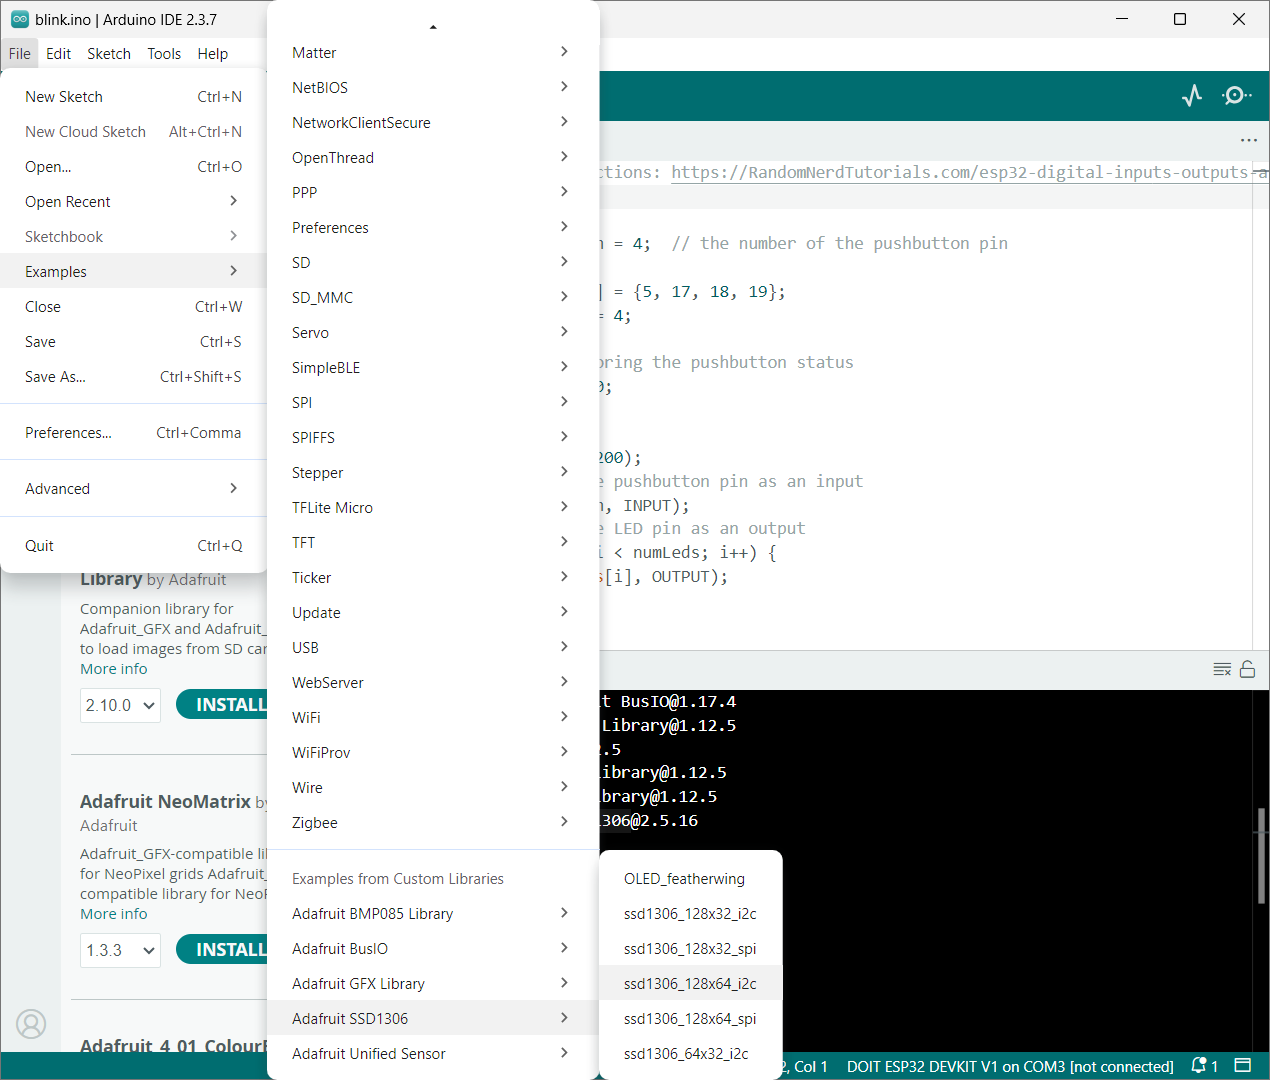Expand Adafruit BMP085 Library examples
Viewport: 1270px width, 1080px height.
[433, 914]
